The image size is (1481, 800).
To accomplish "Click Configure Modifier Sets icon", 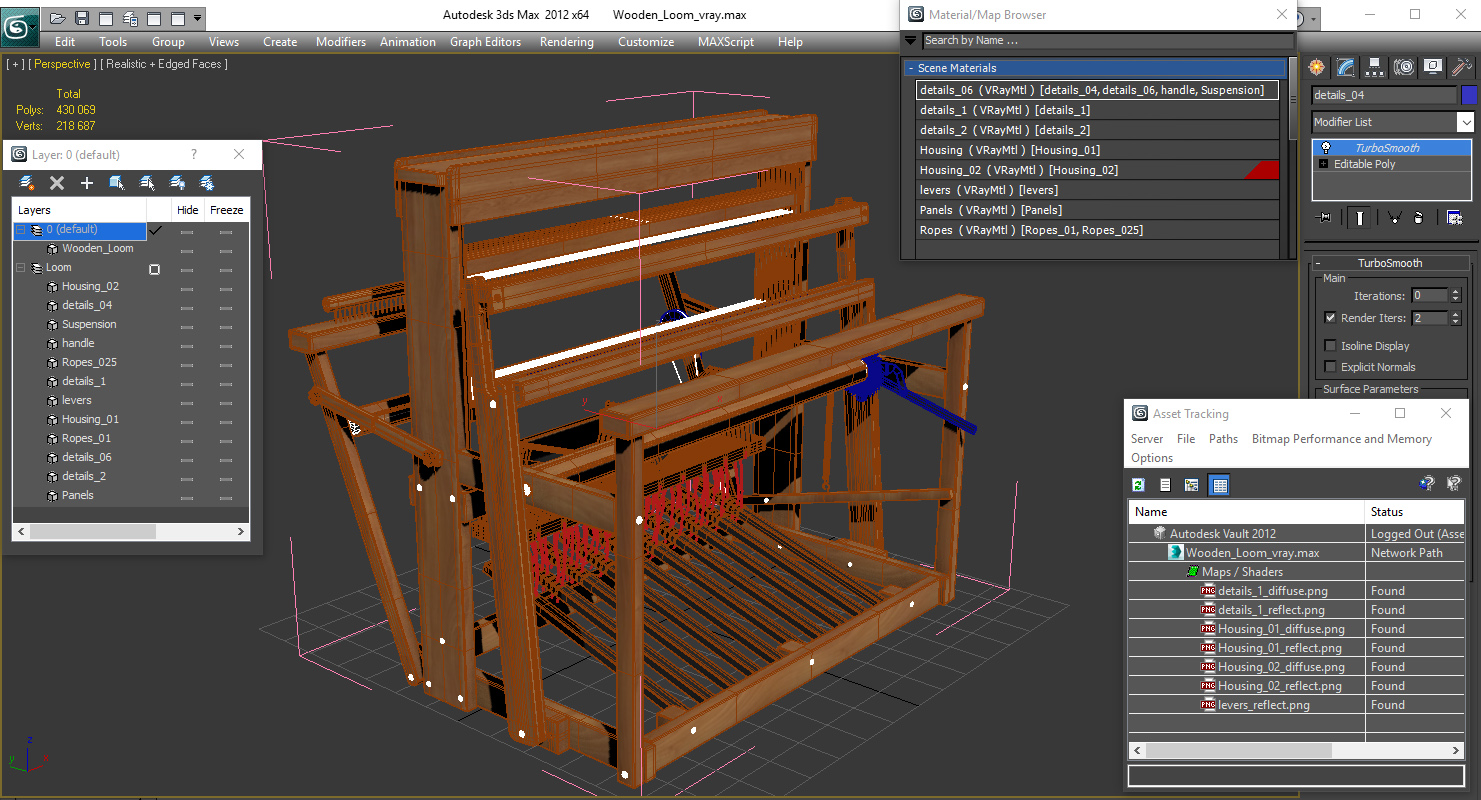I will (x=1454, y=217).
